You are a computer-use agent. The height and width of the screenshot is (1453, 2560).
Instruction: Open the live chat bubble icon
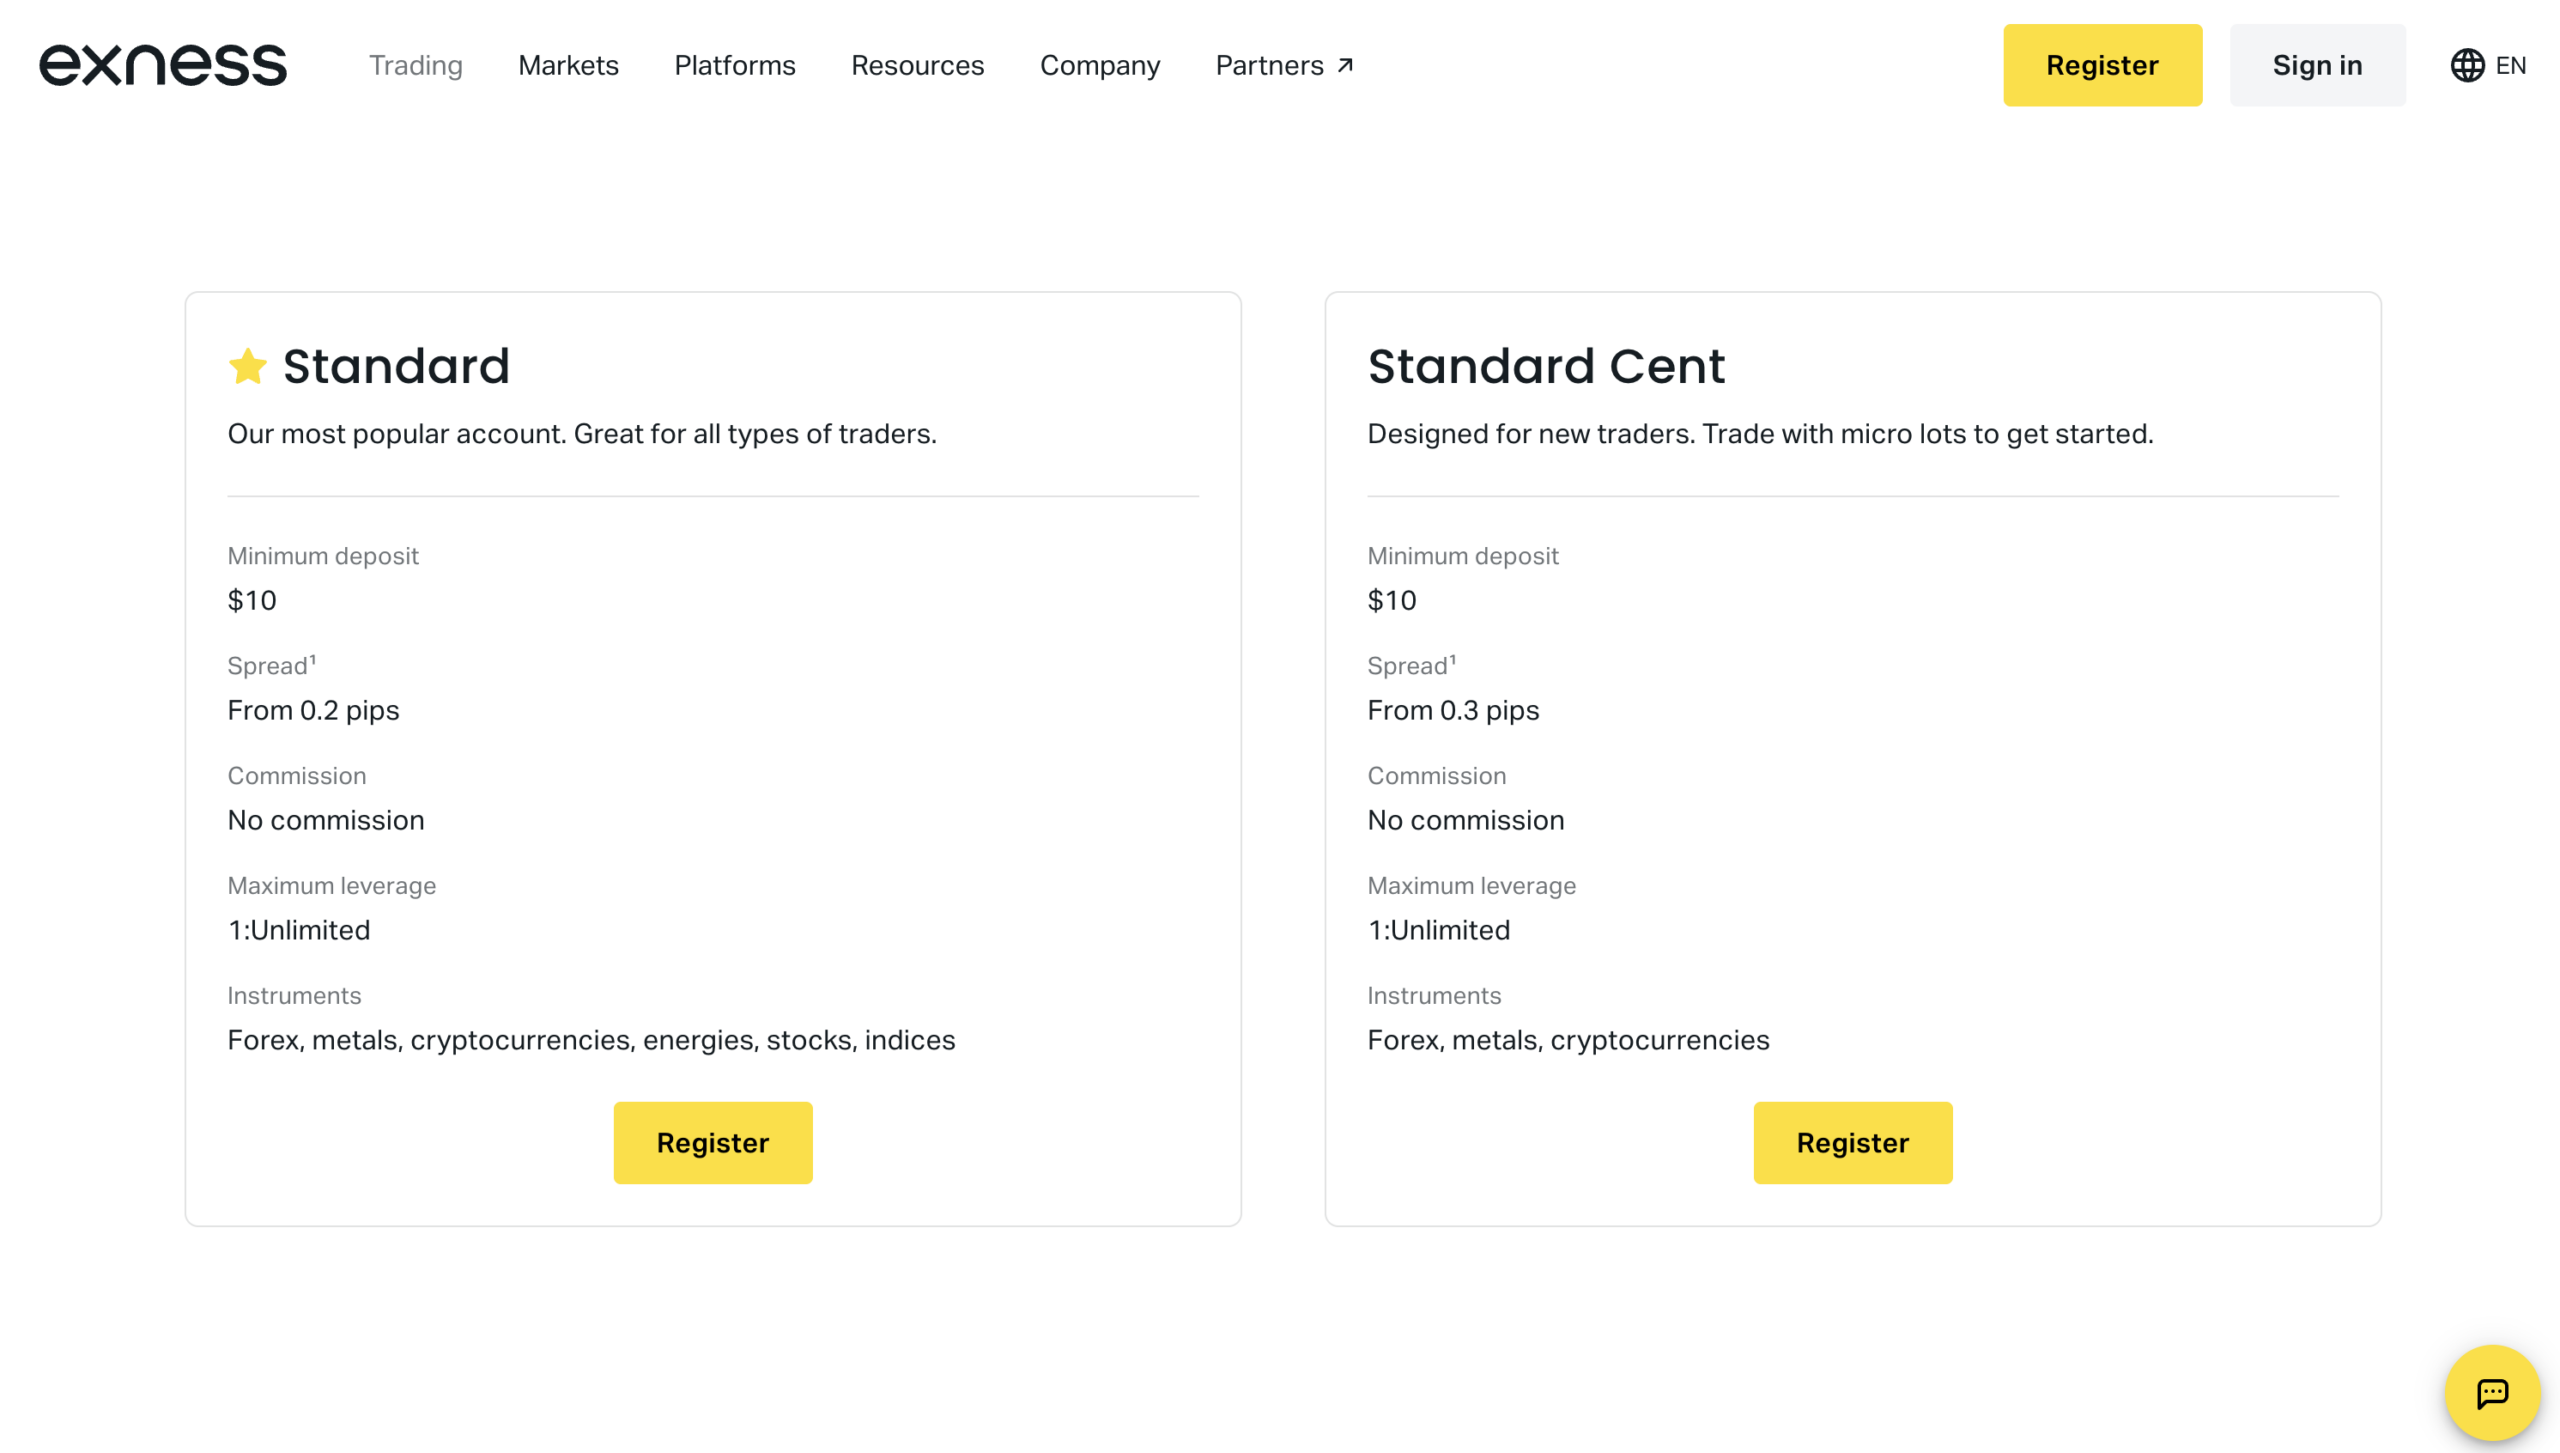click(x=2491, y=1392)
